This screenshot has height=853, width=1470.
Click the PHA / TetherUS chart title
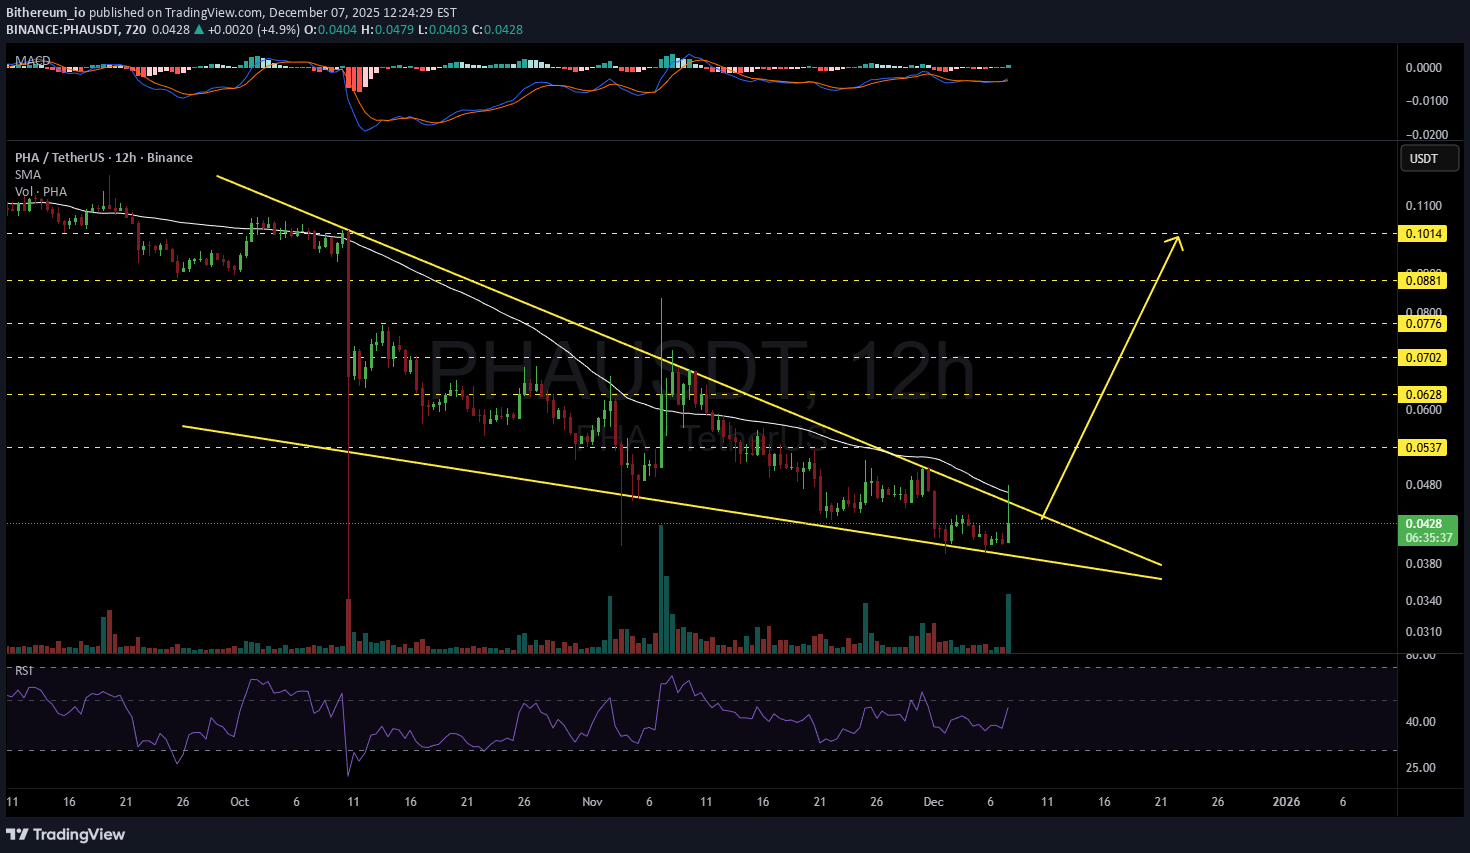pyautogui.click(x=103, y=158)
